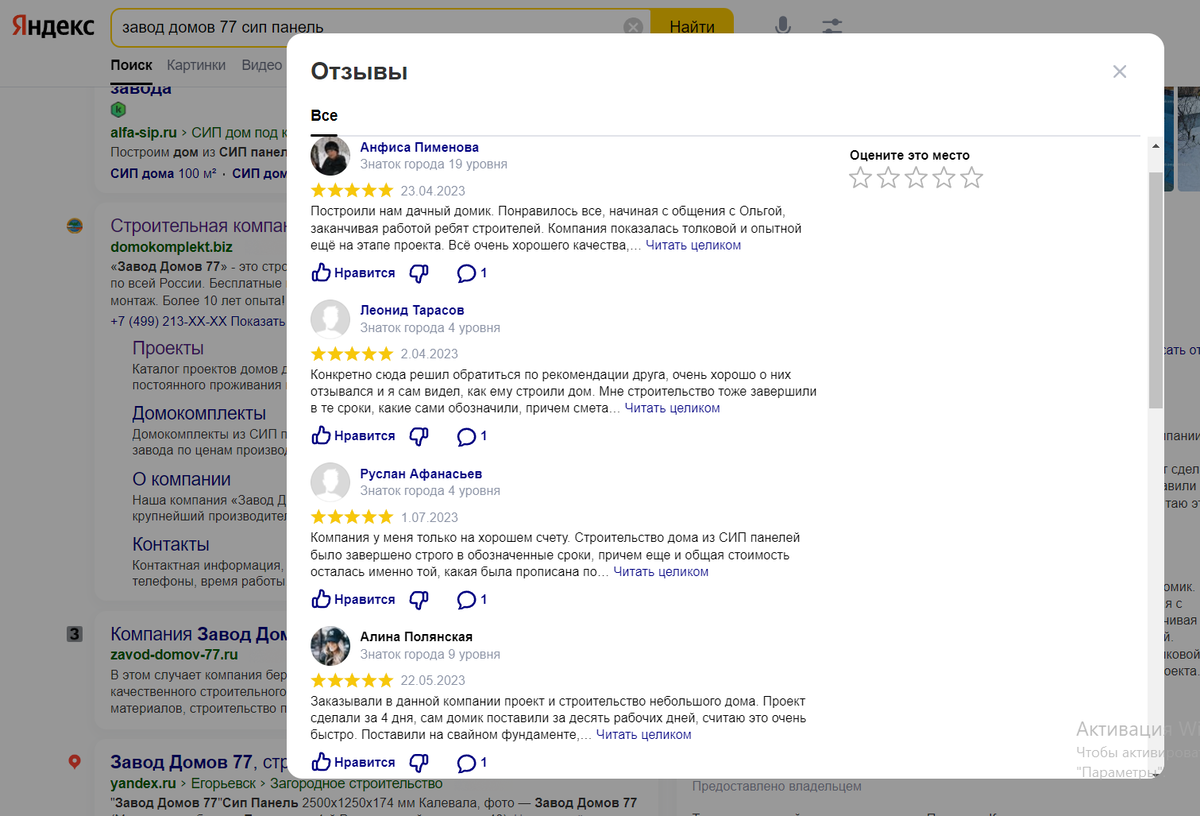Click the reviews dialog scrollbar thumb
The width and height of the screenshot is (1200, 816).
point(1156,290)
